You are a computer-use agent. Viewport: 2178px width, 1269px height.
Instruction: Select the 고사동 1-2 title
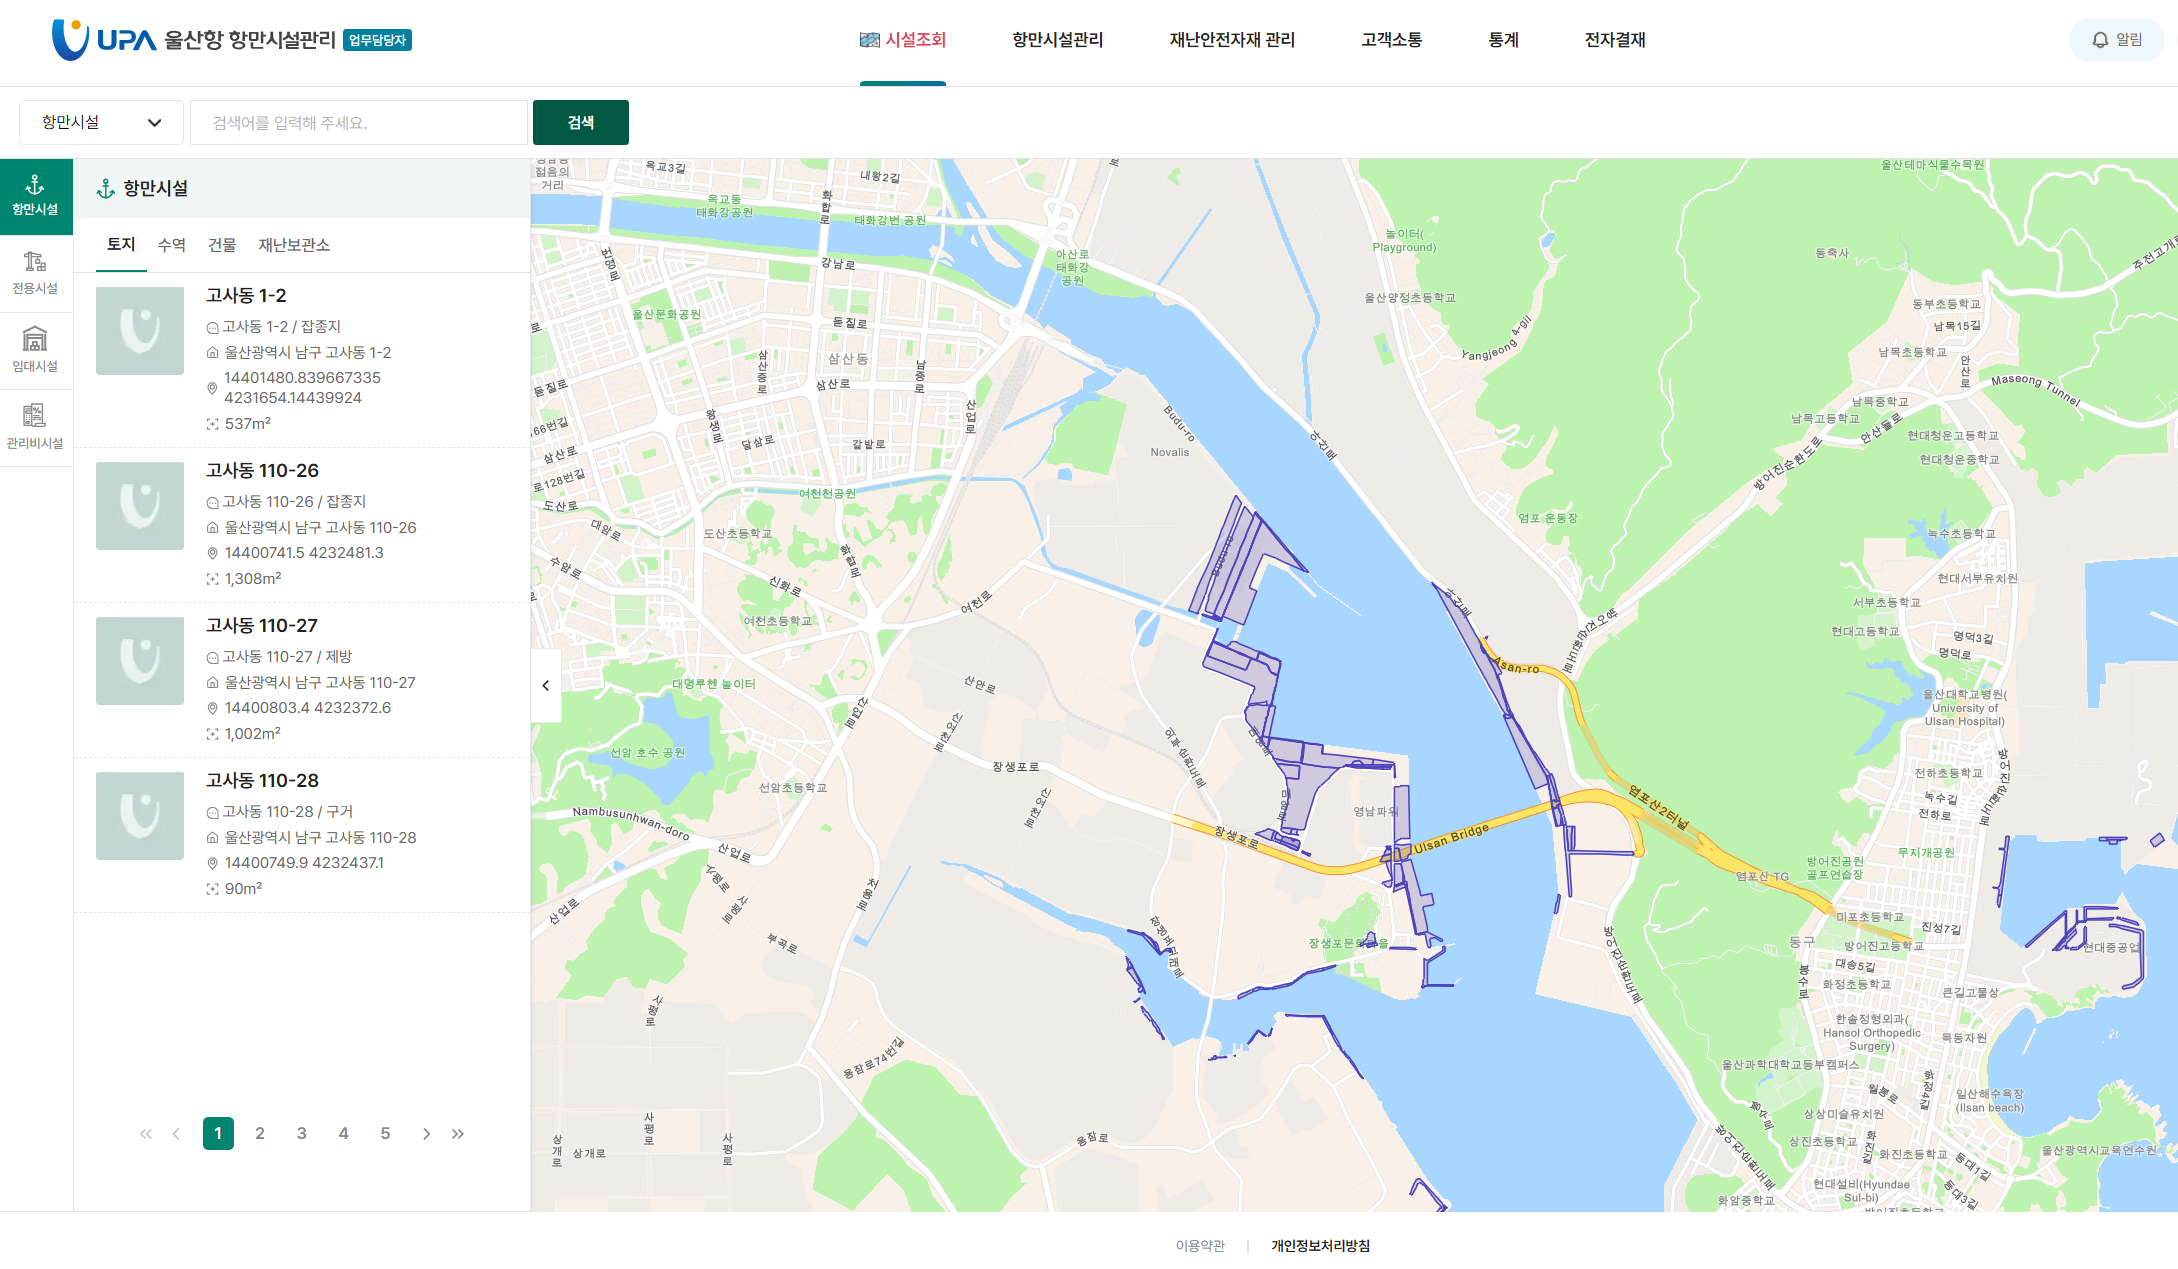tap(246, 296)
